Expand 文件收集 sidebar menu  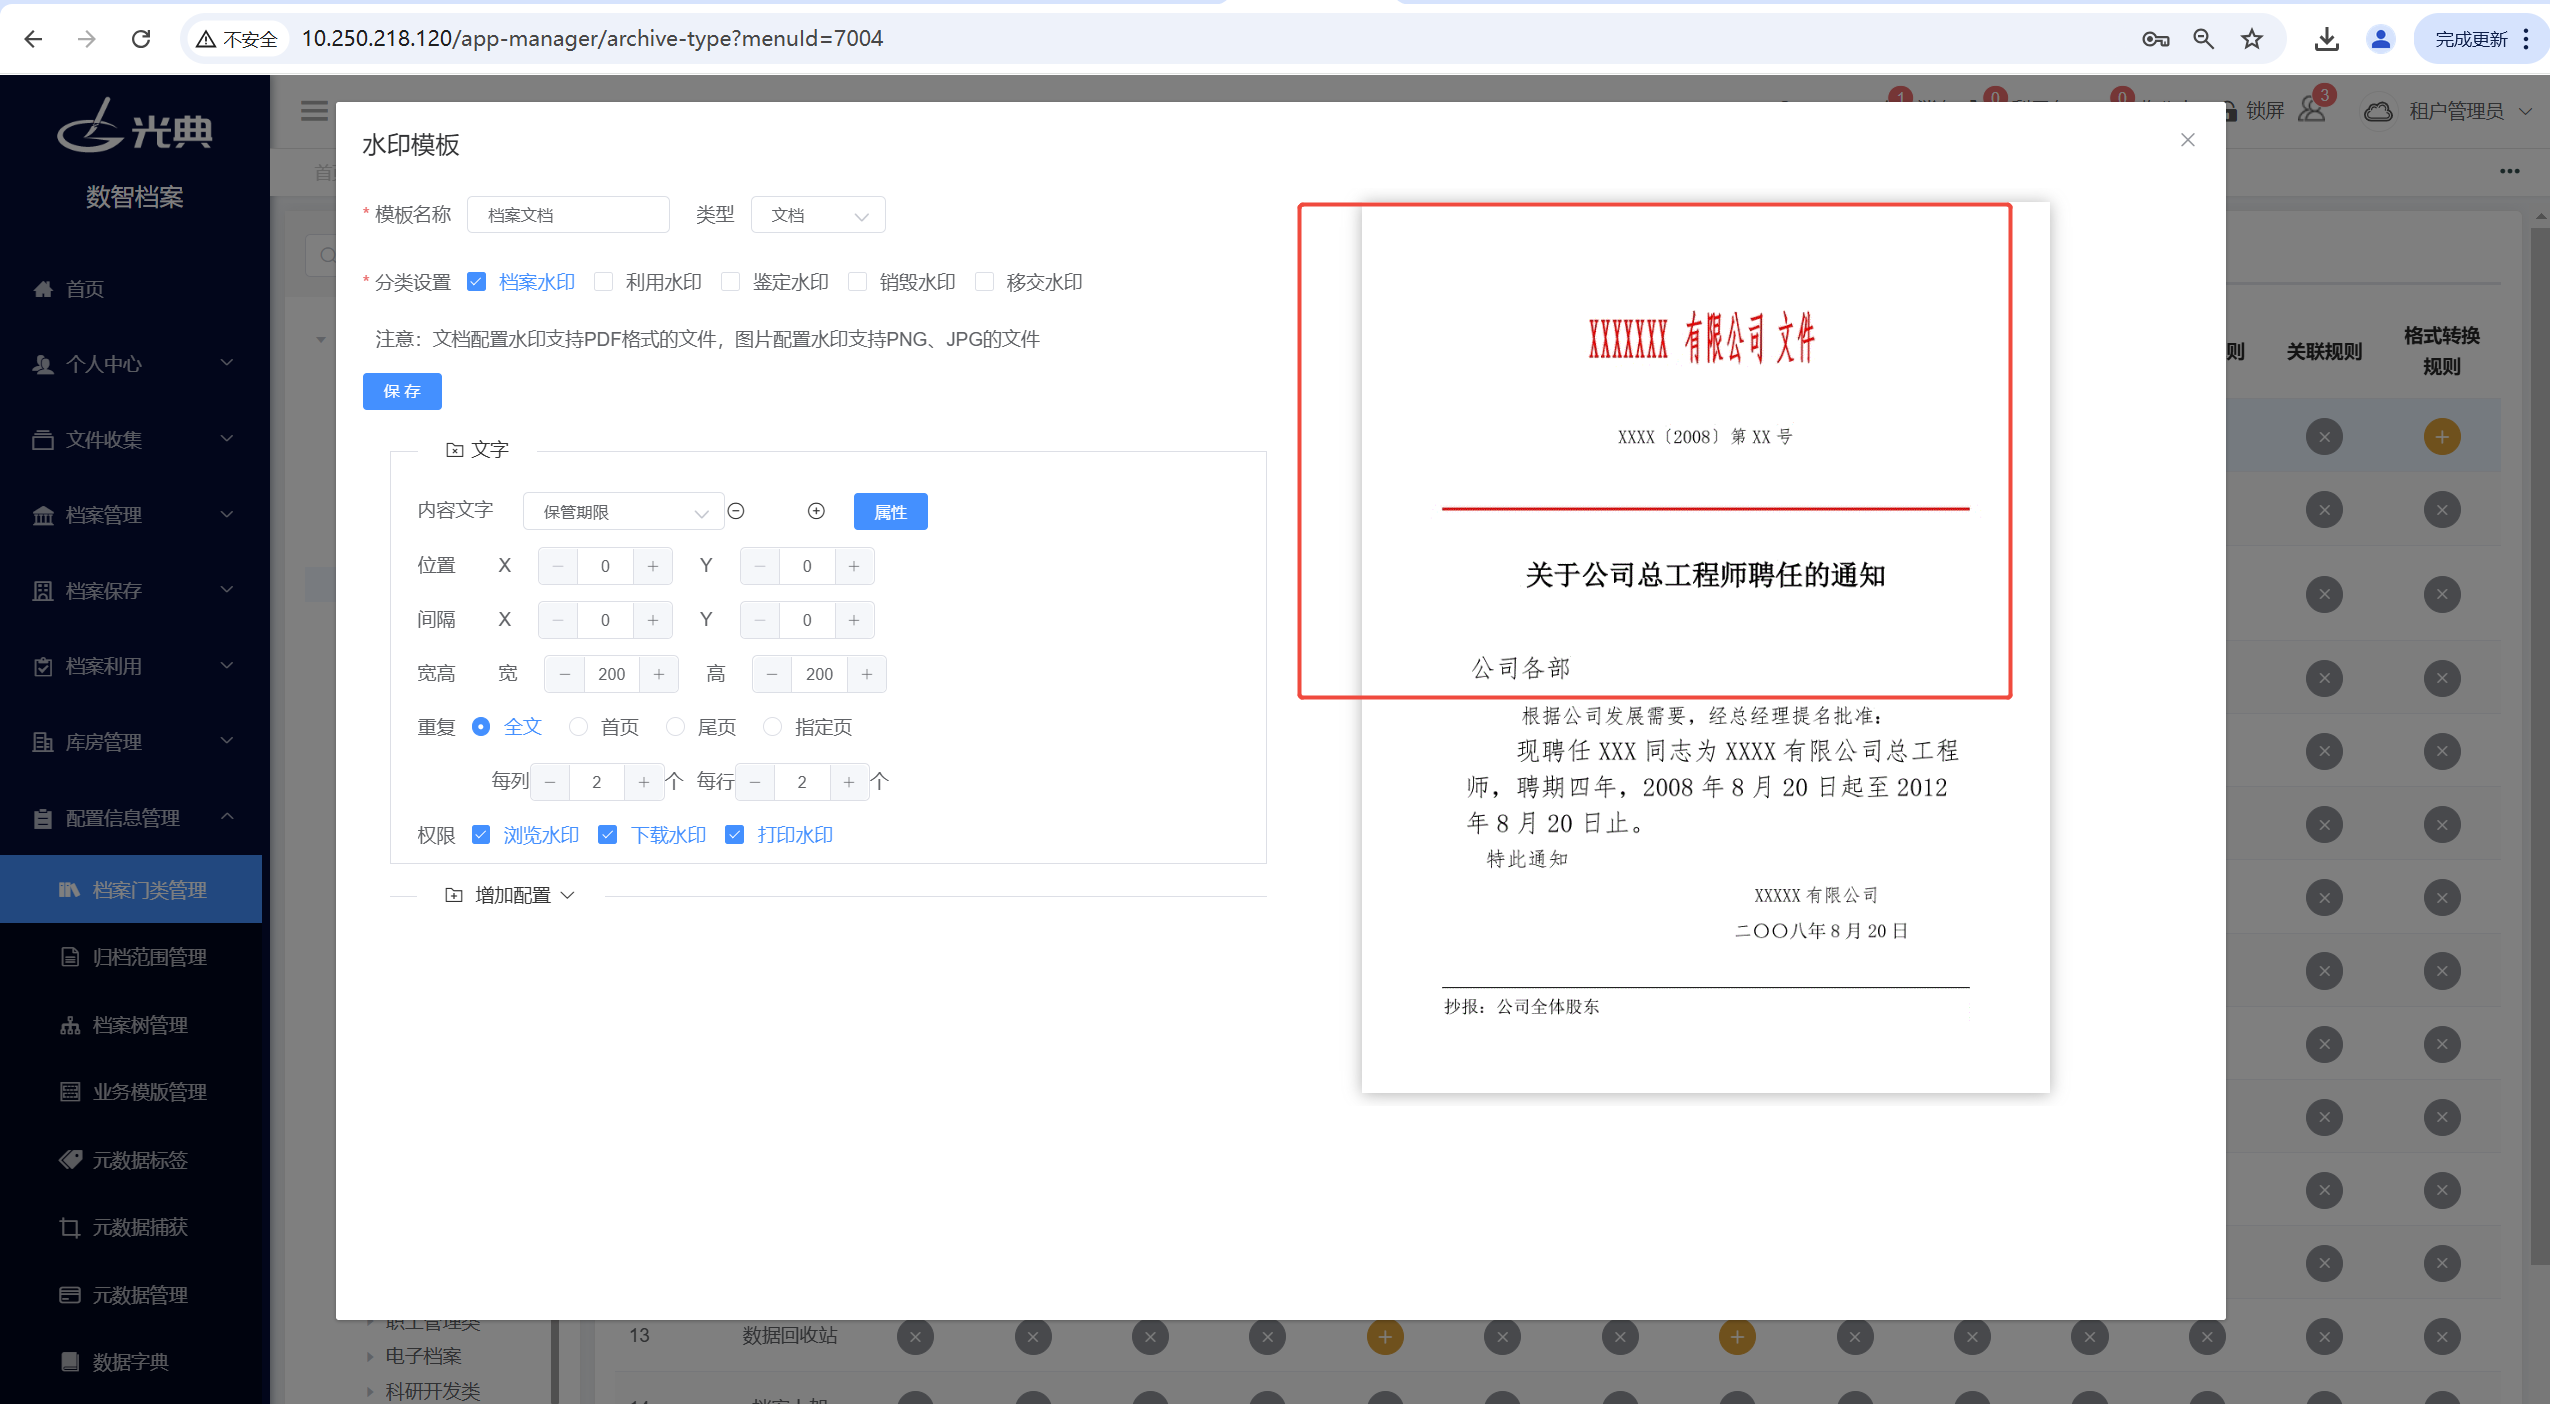(x=134, y=439)
